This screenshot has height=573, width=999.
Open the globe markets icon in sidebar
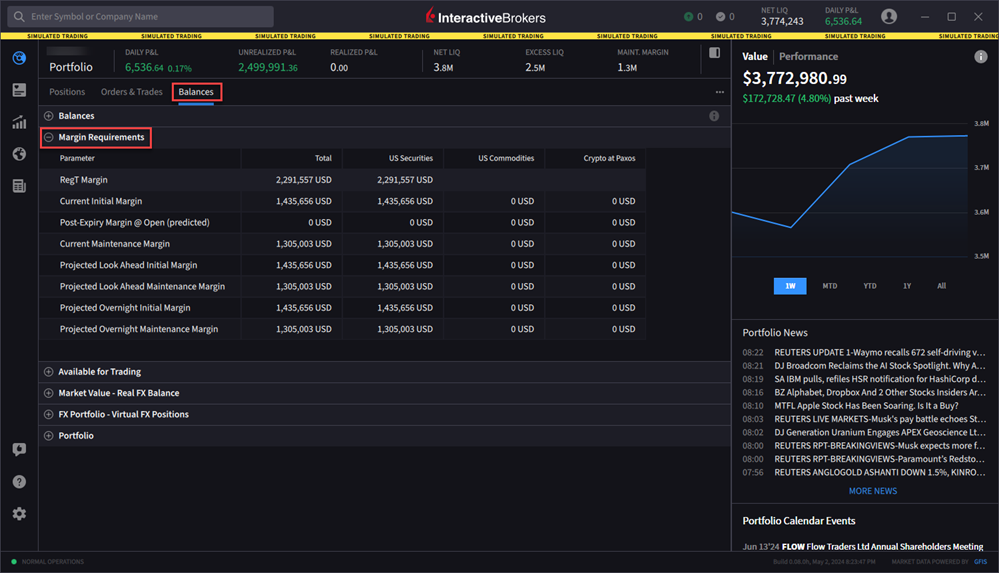19,154
